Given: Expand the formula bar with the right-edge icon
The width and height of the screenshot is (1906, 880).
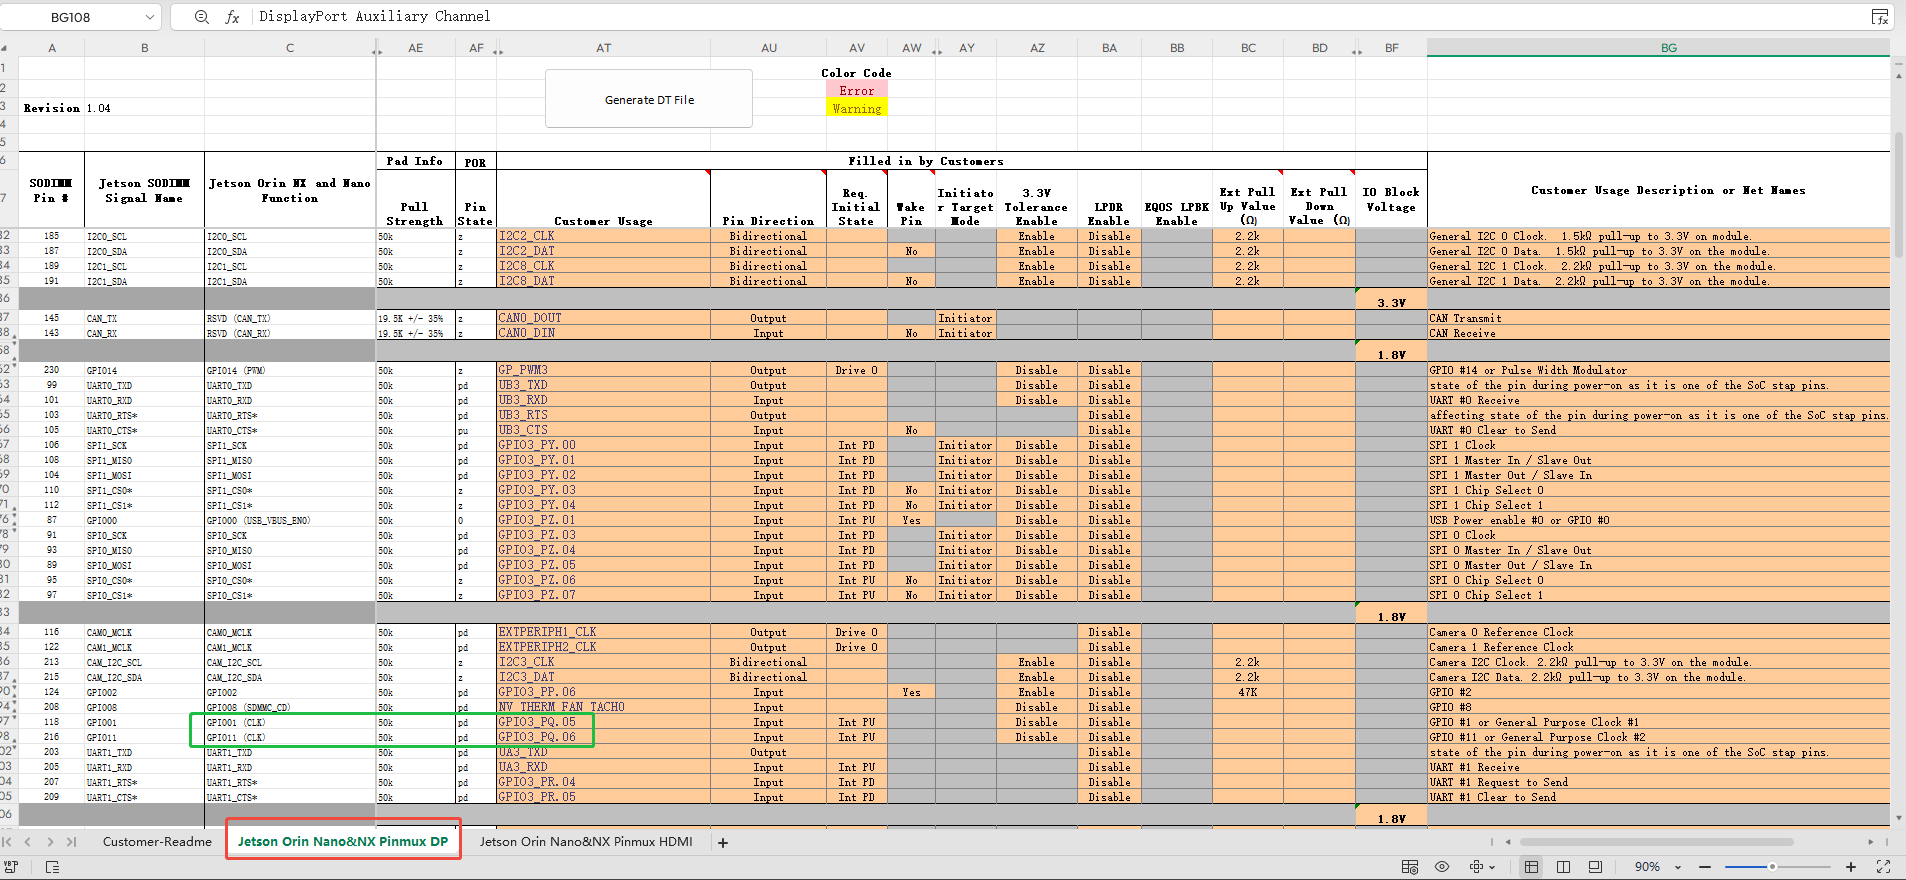Looking at the screenshot, I should (x=1879, y=17).
